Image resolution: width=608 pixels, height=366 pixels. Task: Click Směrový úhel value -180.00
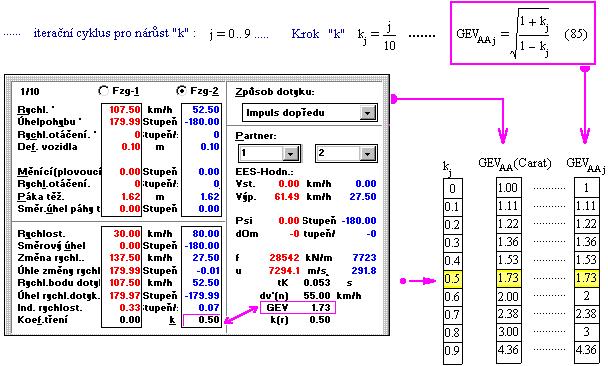point(202,246)
